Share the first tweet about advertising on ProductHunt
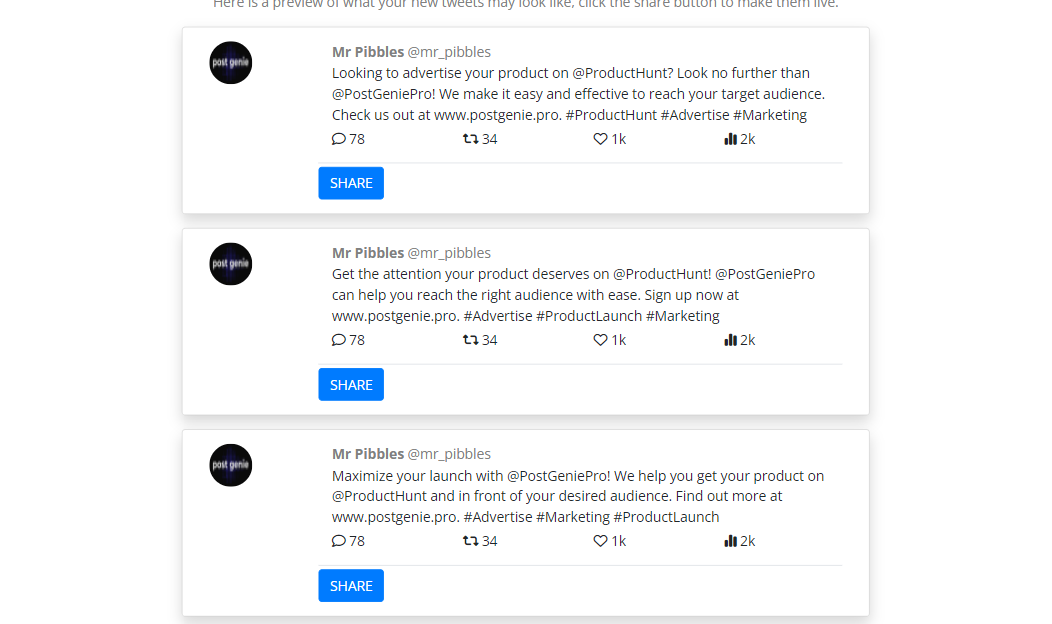Viewport: 1052px width, 624px height. [x=351, y=183]
